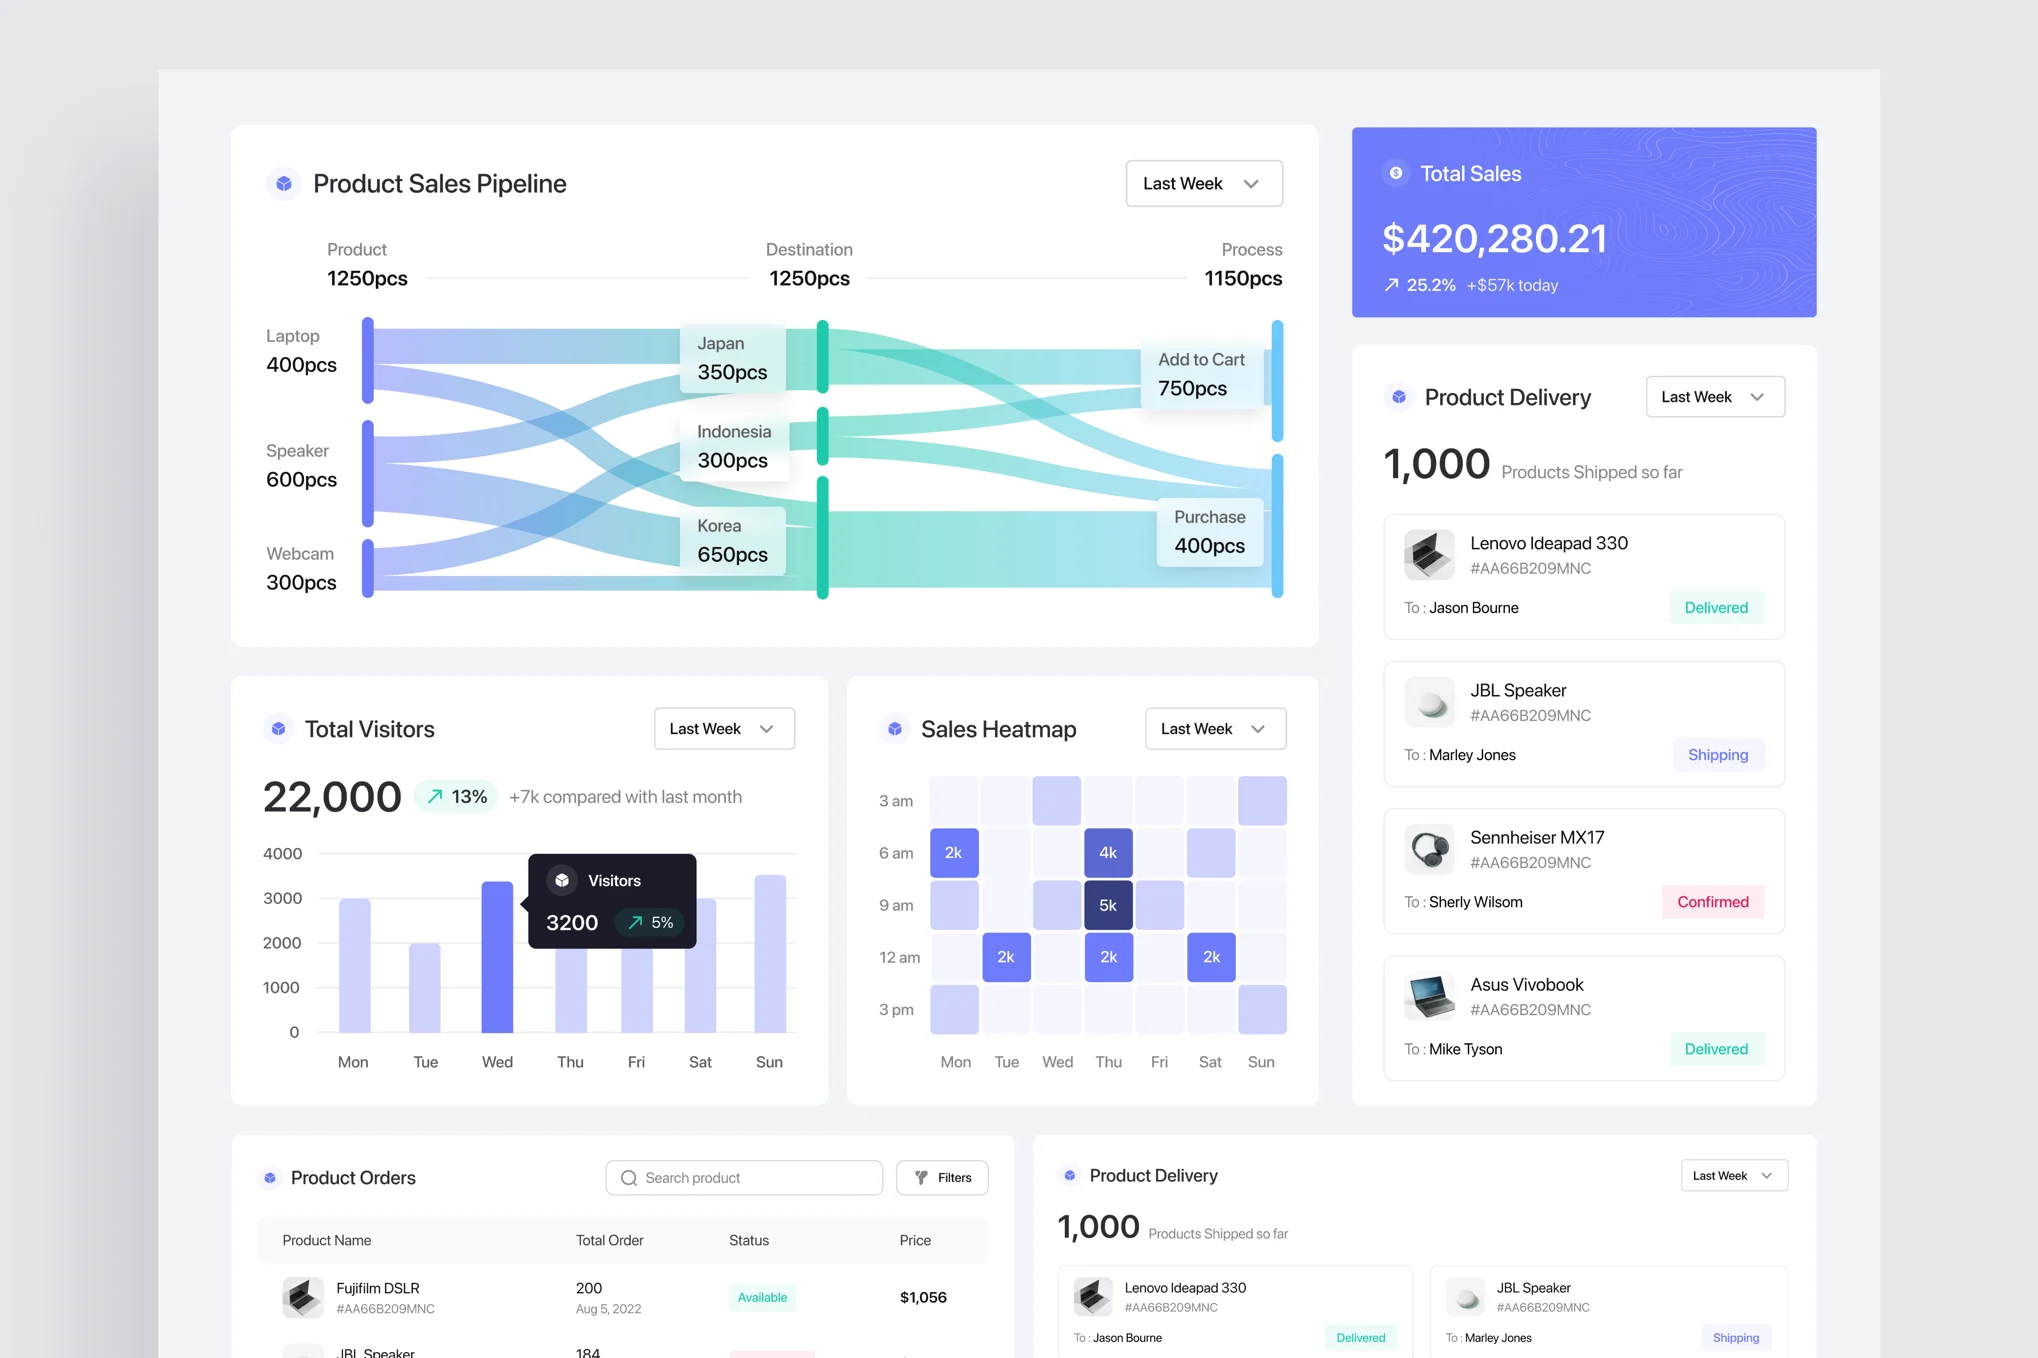Viewport: 2038px width, 1358px height.
Task: Click the Sennheiser MX17 earphone image
Action: tap(1429, 849)
